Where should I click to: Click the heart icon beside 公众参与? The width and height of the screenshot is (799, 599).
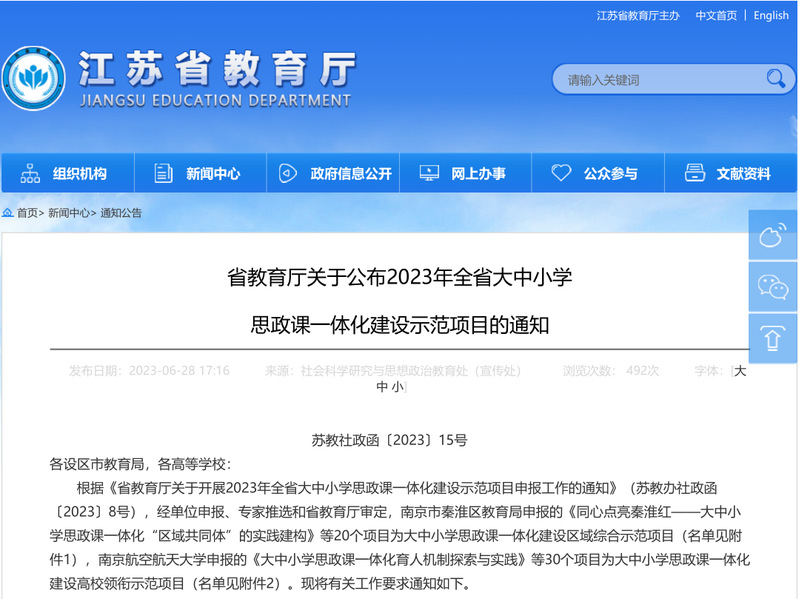click(x=561, y=173)
